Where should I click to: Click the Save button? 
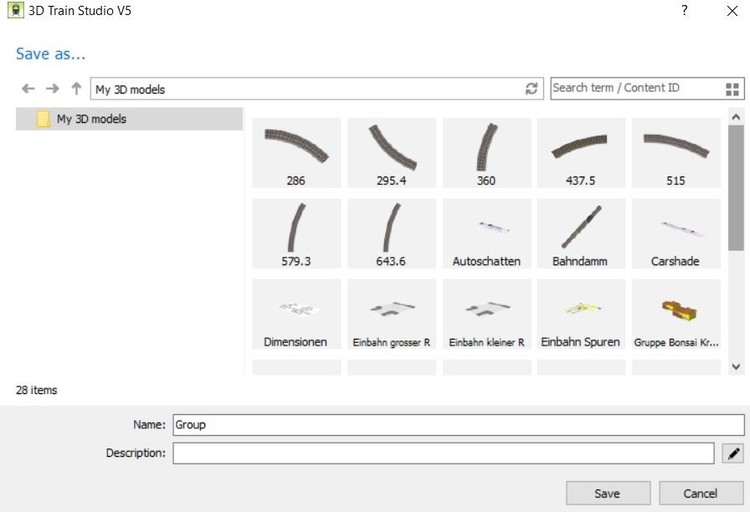point(608,493)
